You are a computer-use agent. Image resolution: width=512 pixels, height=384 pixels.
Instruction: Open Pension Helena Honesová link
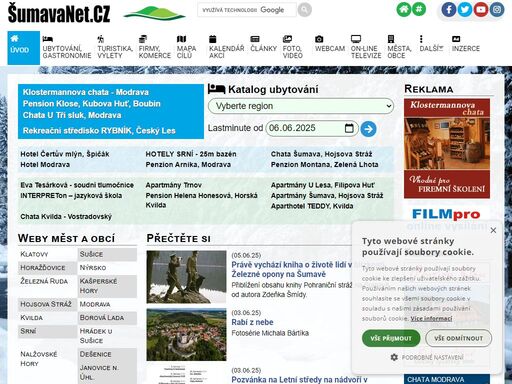point(201,200)
